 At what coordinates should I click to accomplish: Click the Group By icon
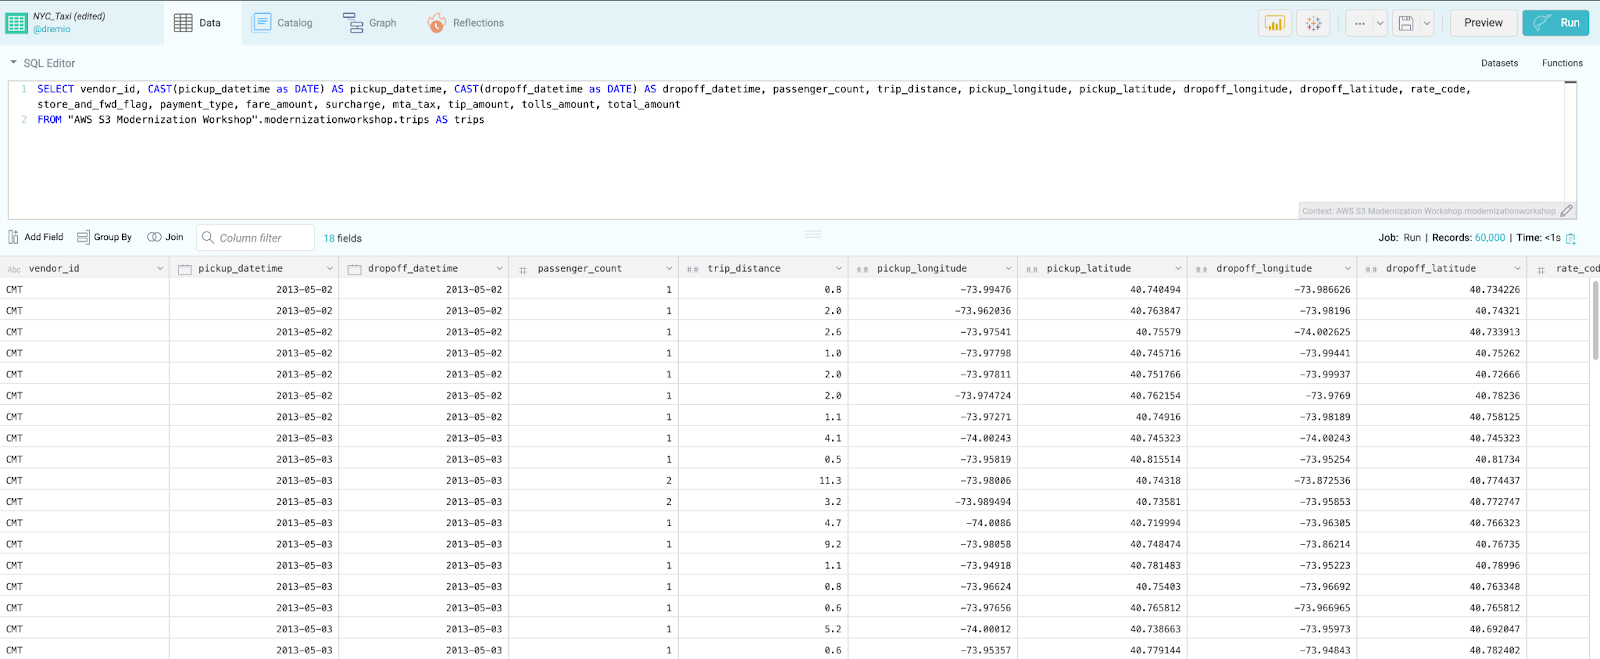[83, 237]
